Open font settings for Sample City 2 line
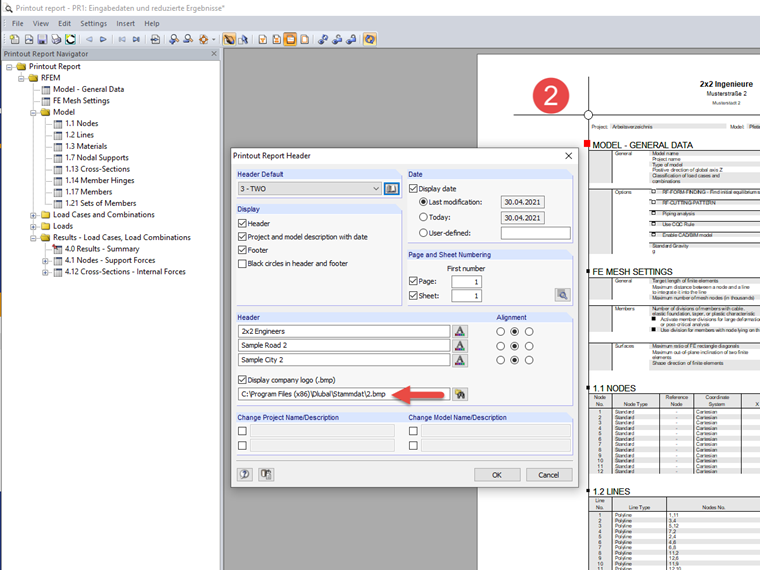 (459, 360)
